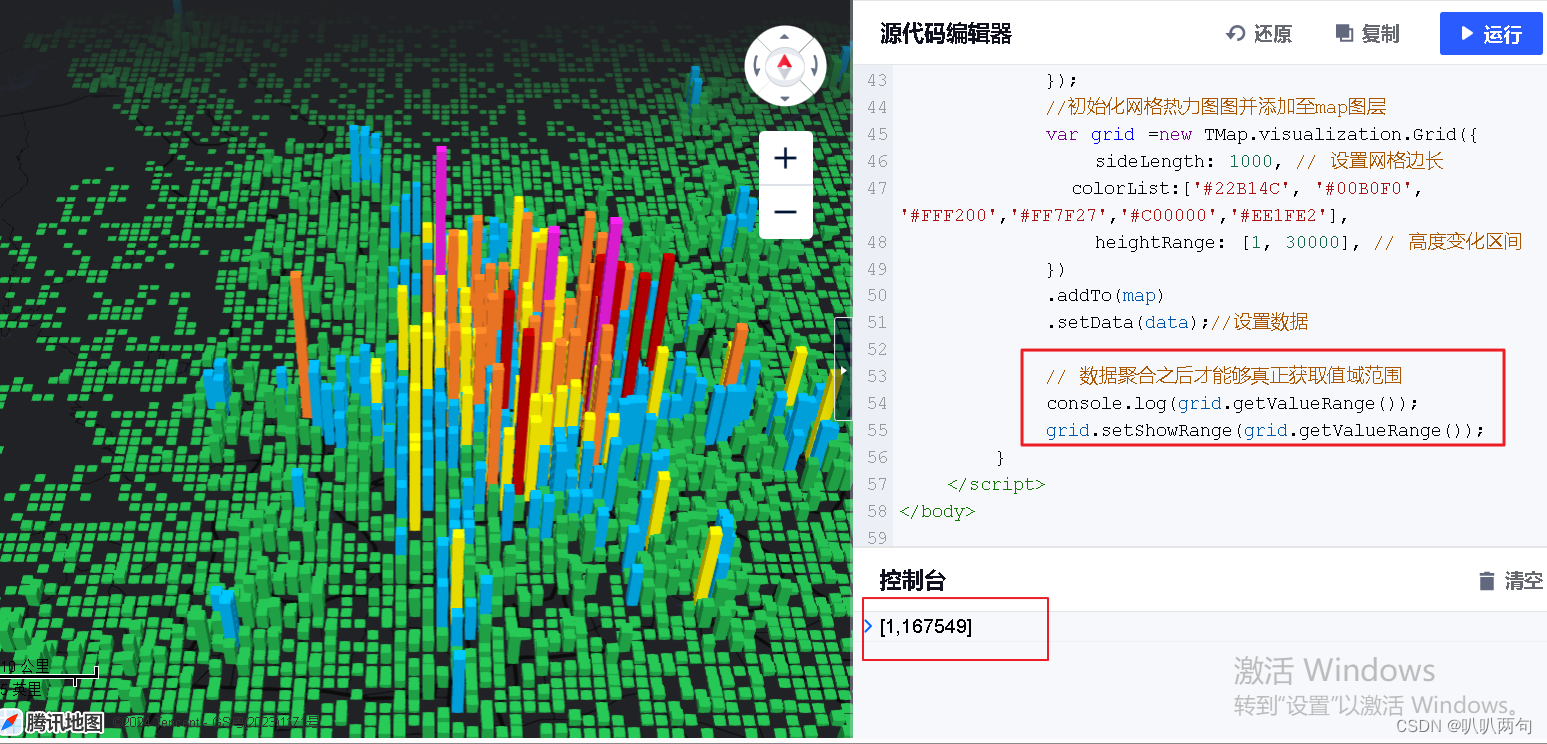Click grid.setShowRange line 55 code
This screenshot has width=1547, height=744.
(x=1265, y=430)
